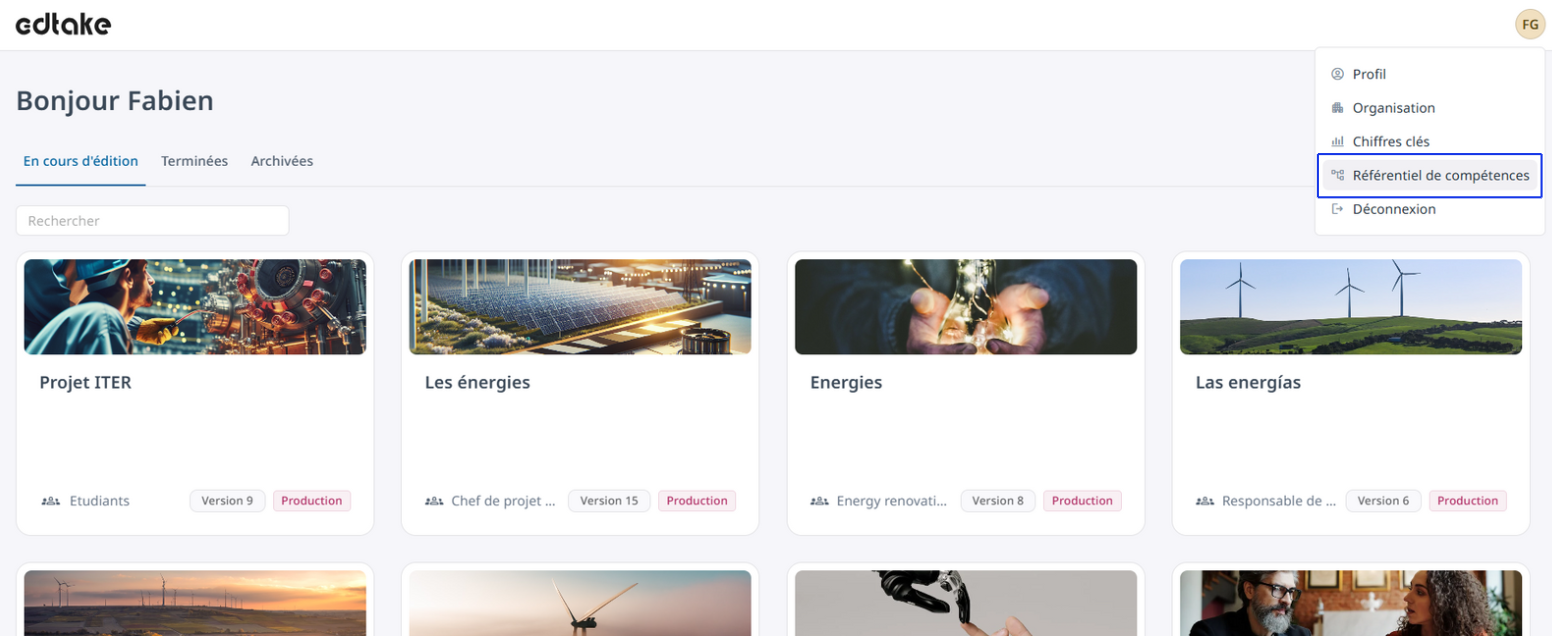Click the audience icon beside Etudiants
1552x636 pixels.
51,501
